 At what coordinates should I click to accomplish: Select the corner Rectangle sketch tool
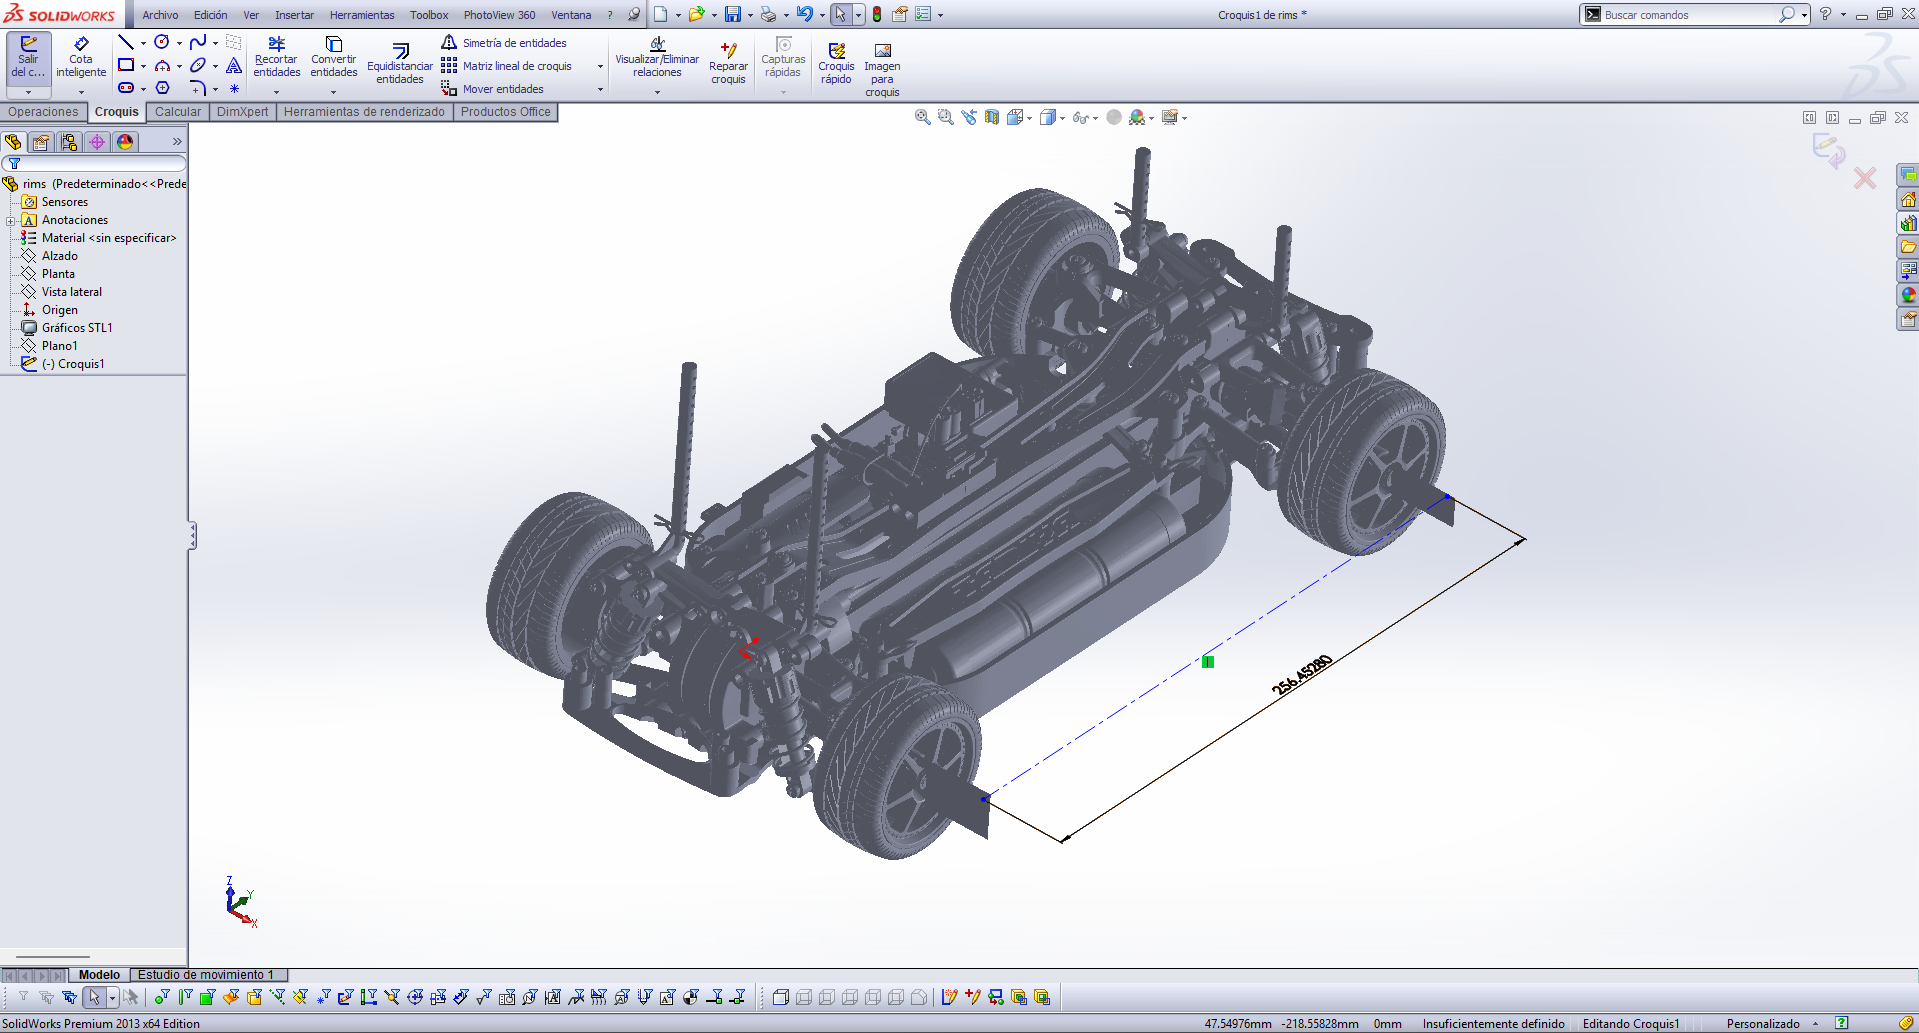126,65
